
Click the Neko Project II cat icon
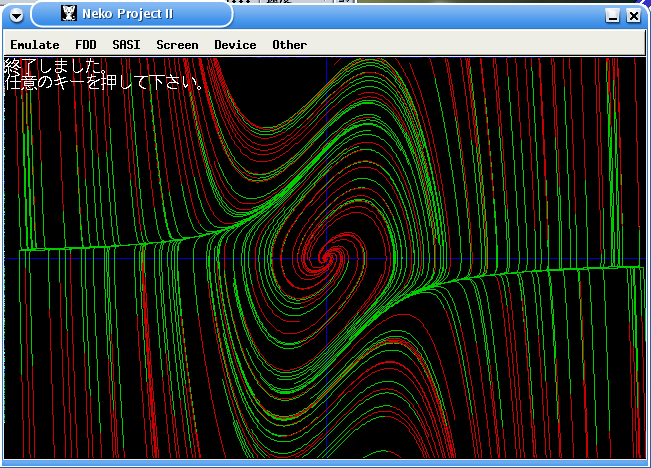point(69,13)
